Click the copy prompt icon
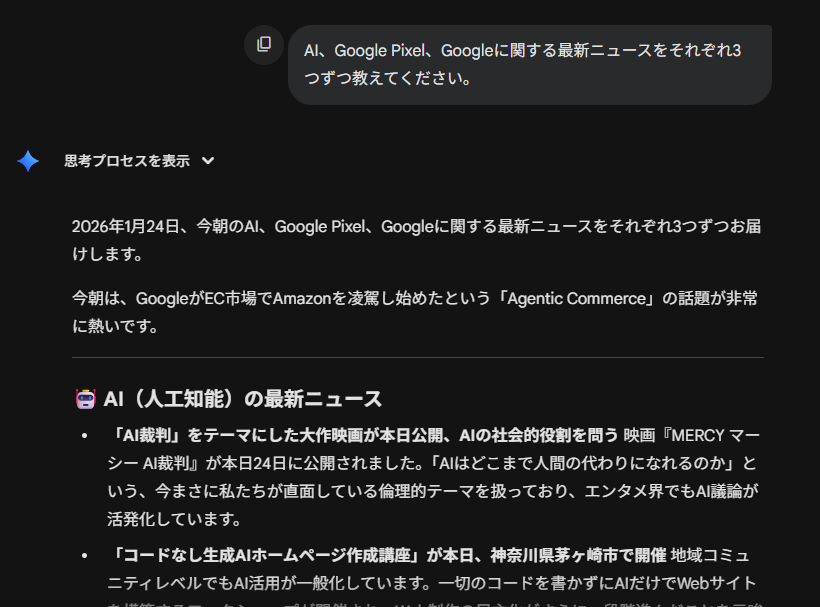 (264, 44)
